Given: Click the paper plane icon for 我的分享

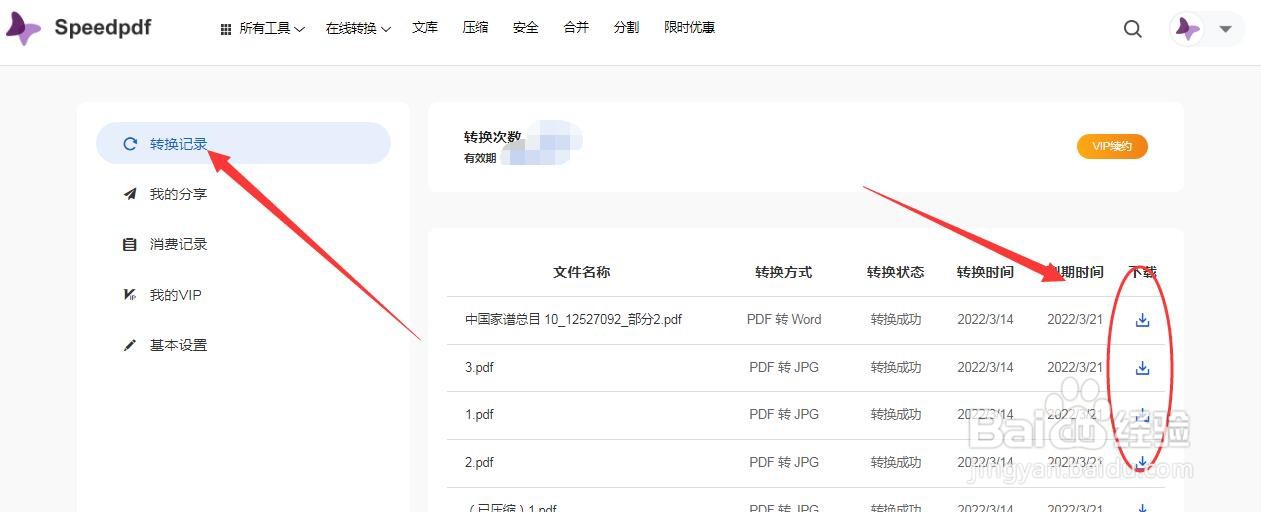Looking at the screenshot, I should [x=129, y=194].
